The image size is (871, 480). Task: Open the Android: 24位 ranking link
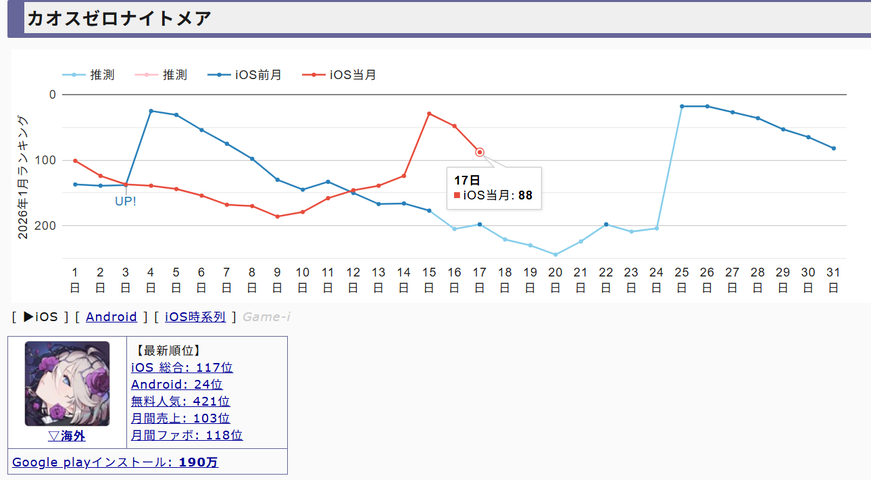[177, 384]
